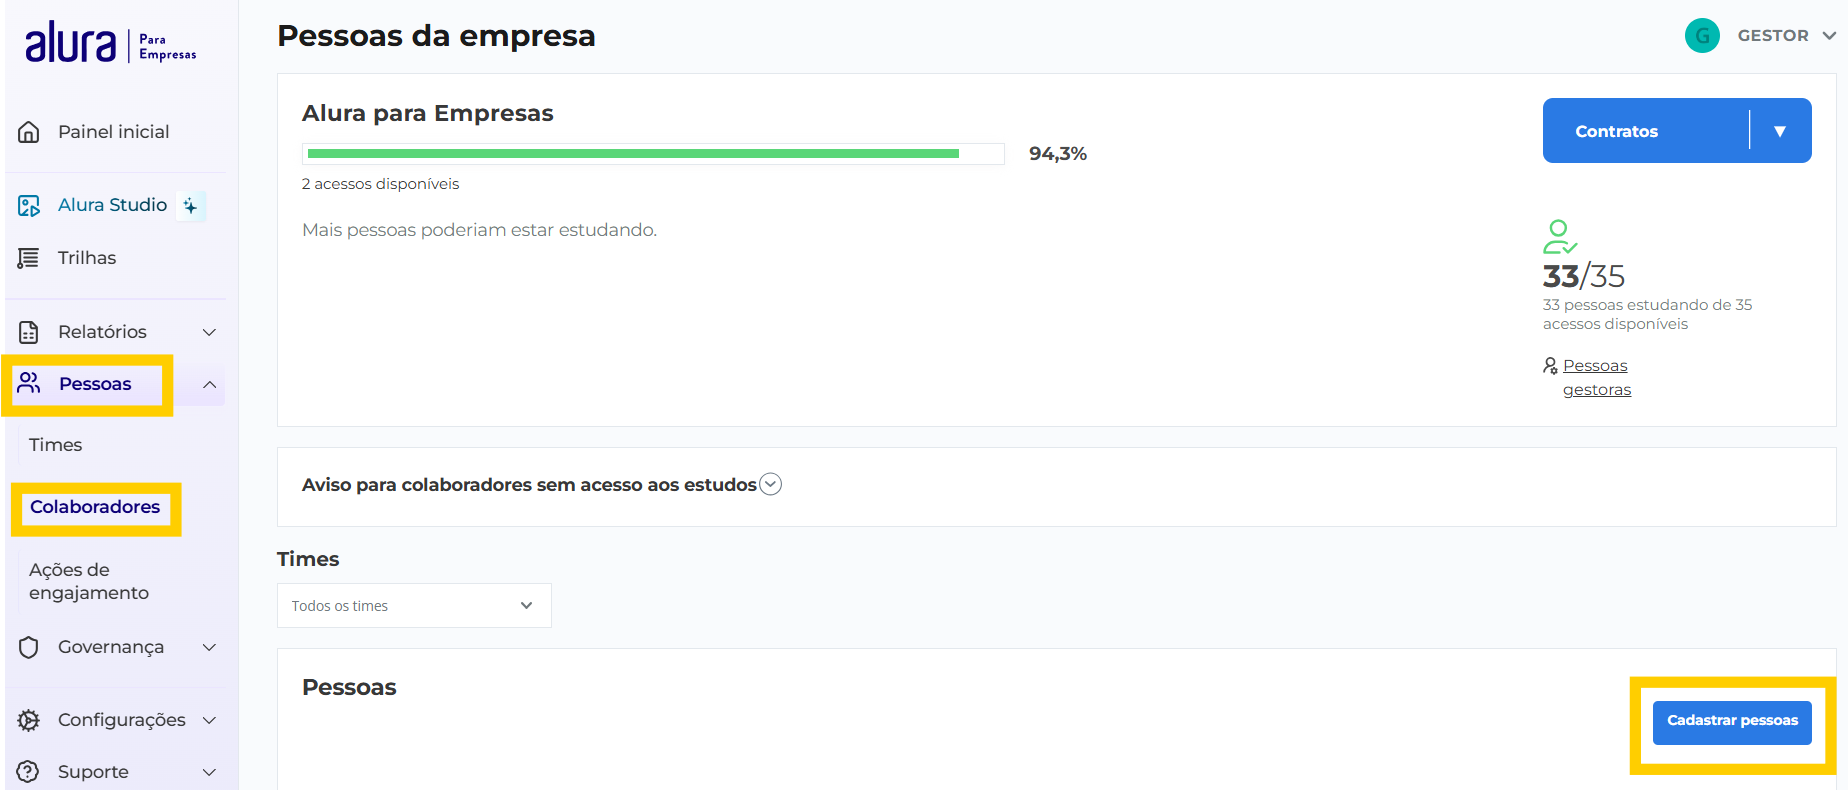This screenshot has height=790, width=1848.
Task: Open the Pessoas gestoras link
Action: (x=1596, y=377)
